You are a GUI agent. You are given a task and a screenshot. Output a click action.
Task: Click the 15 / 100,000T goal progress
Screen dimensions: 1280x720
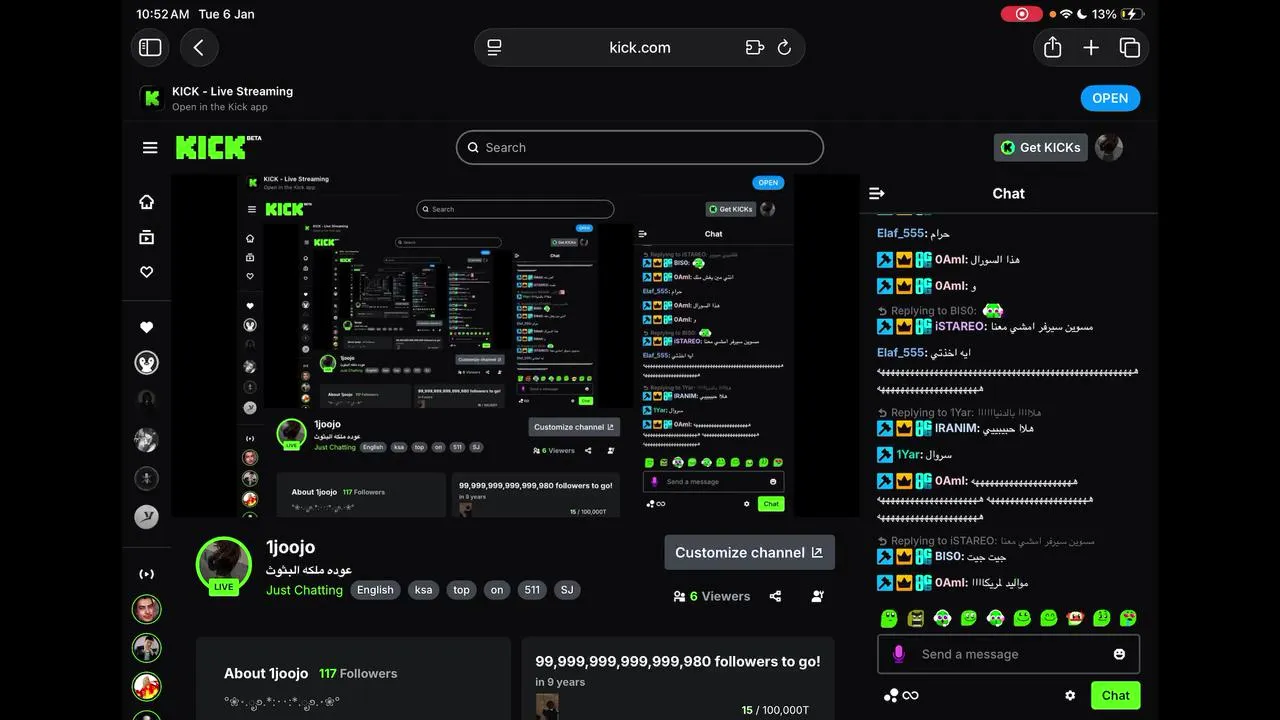click(775, 710)
